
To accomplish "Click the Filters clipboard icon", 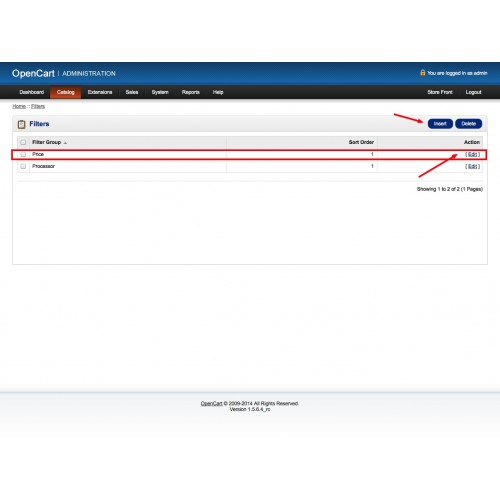I will pyautogui.click(x=22, y=124).
